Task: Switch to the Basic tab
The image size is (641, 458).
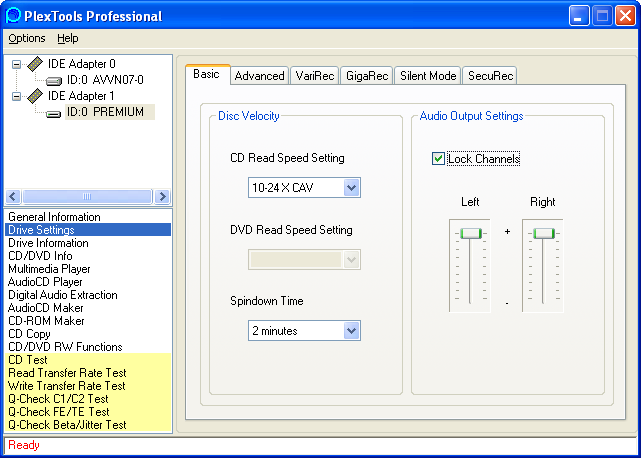Action: point(207,74)
